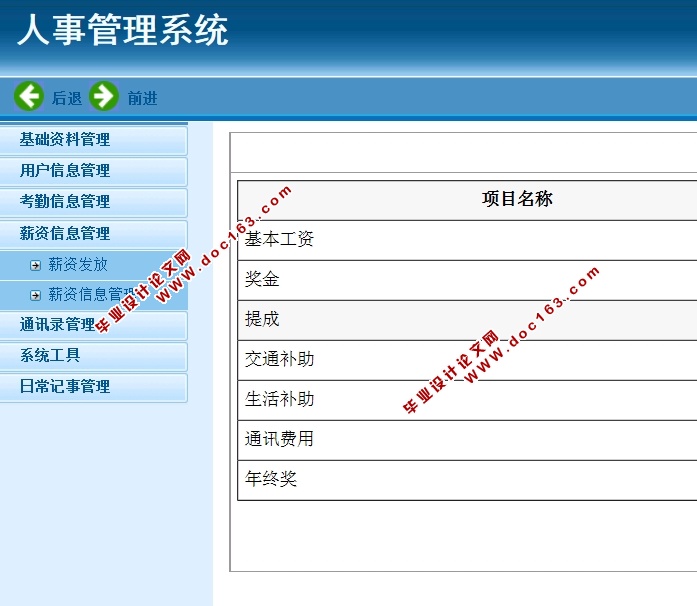Open the 考勤信息管理 menu section
This screenshot has height=606, width=697.
coord(93,203)
